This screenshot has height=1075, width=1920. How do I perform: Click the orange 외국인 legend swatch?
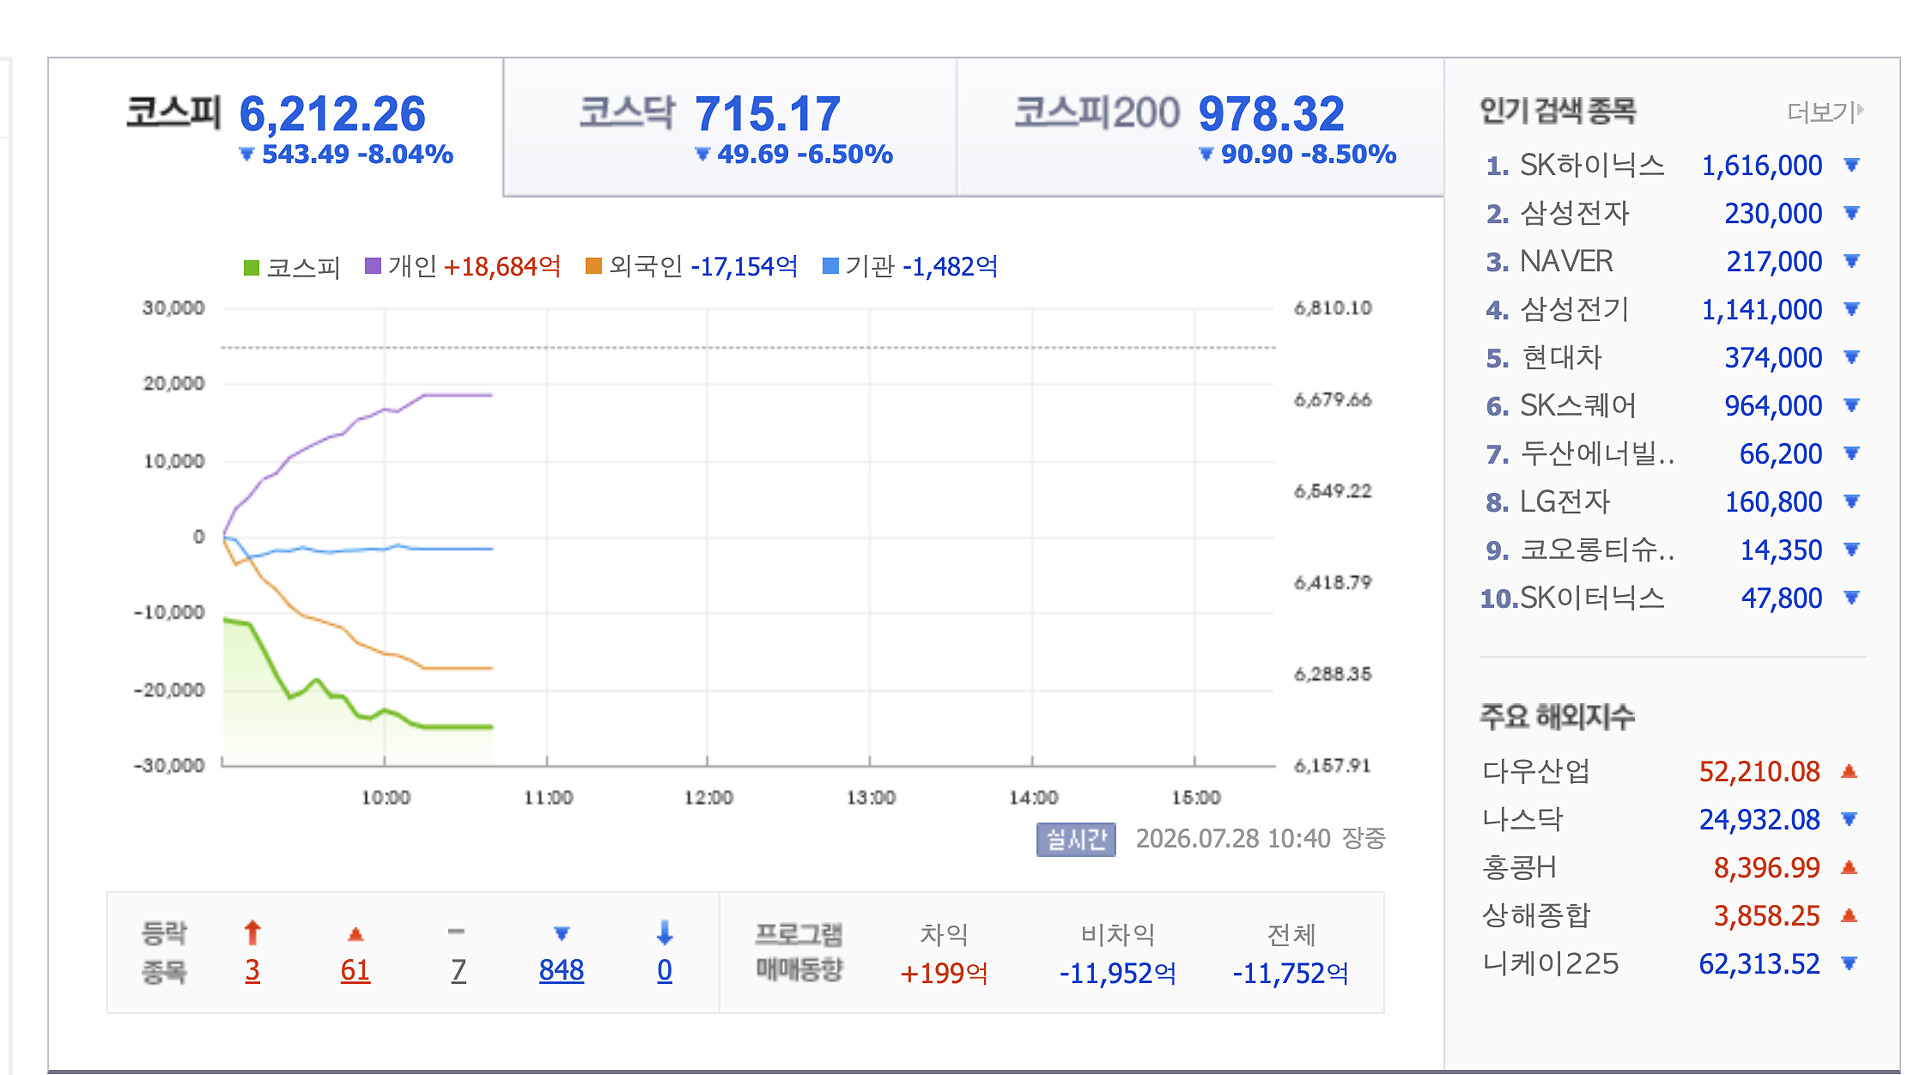pos(593,266)
